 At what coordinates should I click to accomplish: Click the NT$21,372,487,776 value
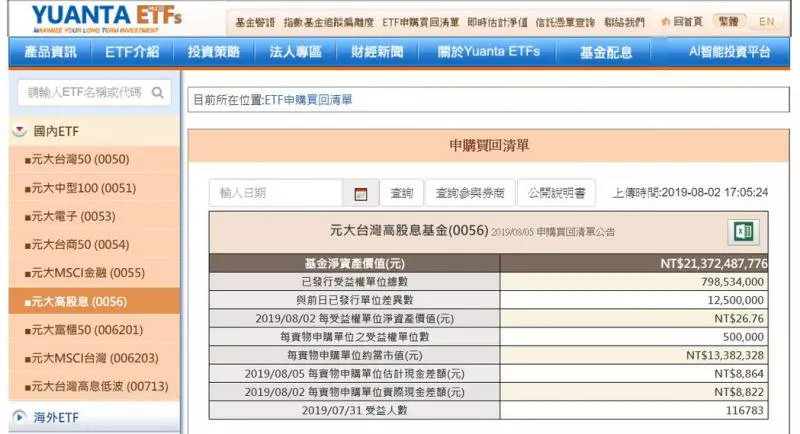pyautogui.click(x=713, y=264)
